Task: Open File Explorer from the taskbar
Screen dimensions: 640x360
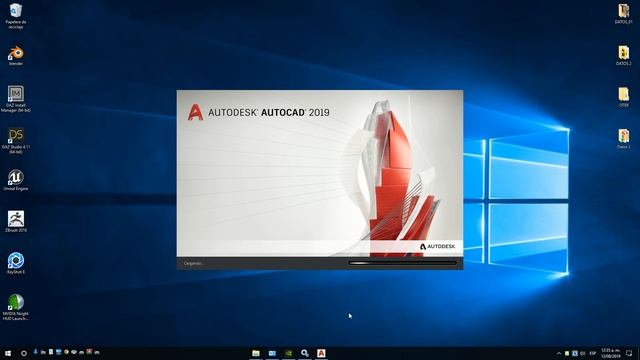Action: click(x=256, y=353)
